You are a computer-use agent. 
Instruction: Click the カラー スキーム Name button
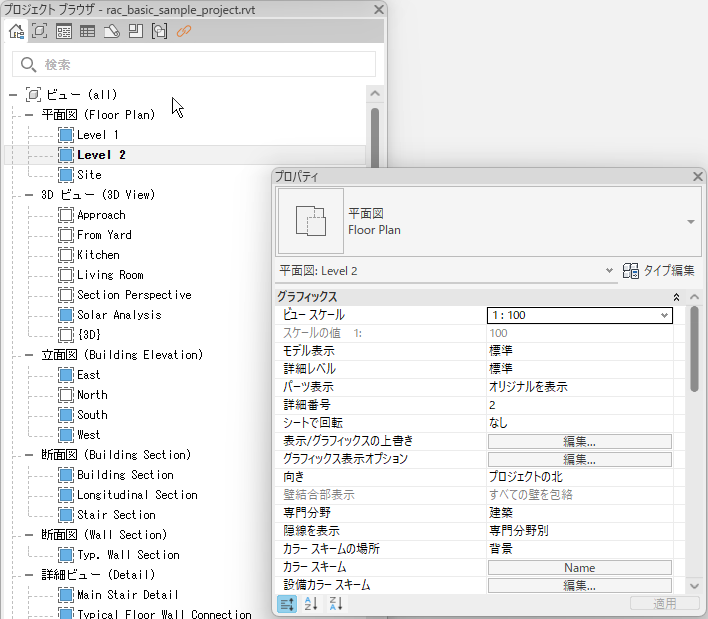point(580,568)
